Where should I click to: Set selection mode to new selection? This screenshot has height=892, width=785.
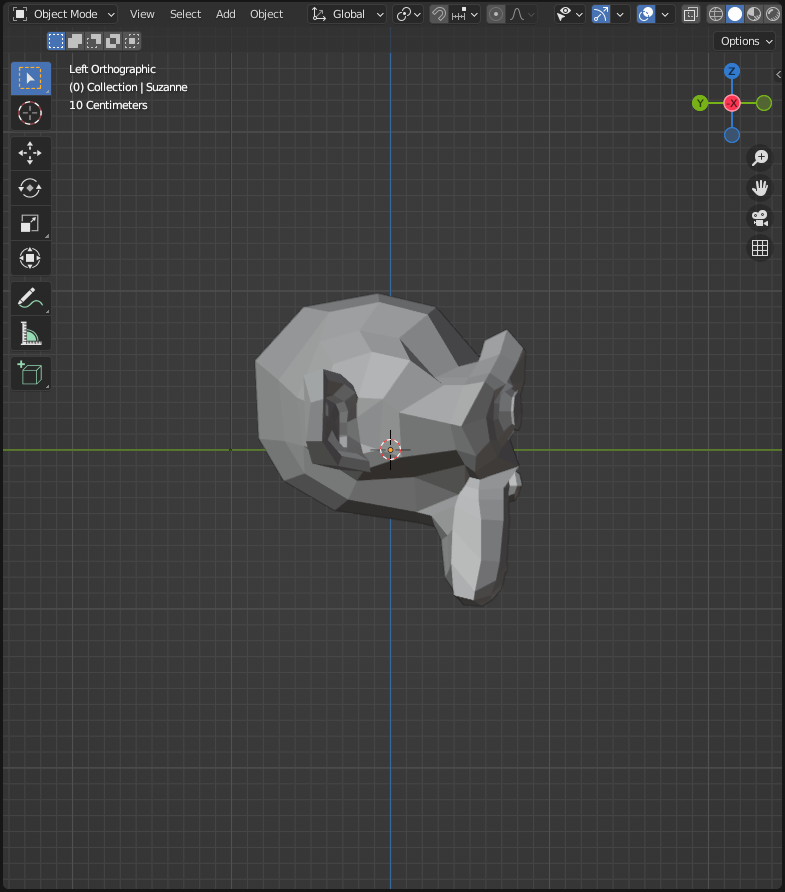tap(56, 41)
